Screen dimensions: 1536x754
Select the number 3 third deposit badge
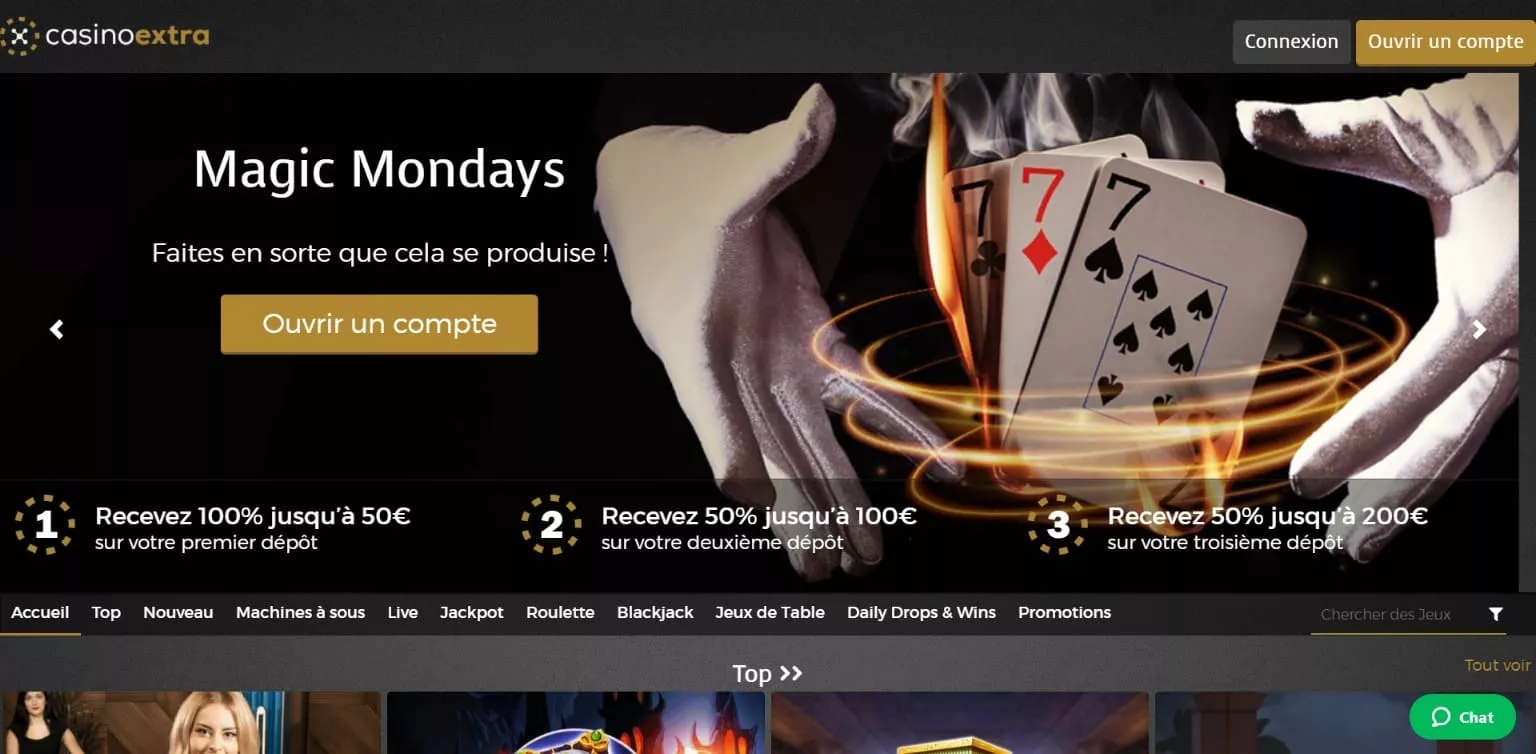coord(1058,525)
